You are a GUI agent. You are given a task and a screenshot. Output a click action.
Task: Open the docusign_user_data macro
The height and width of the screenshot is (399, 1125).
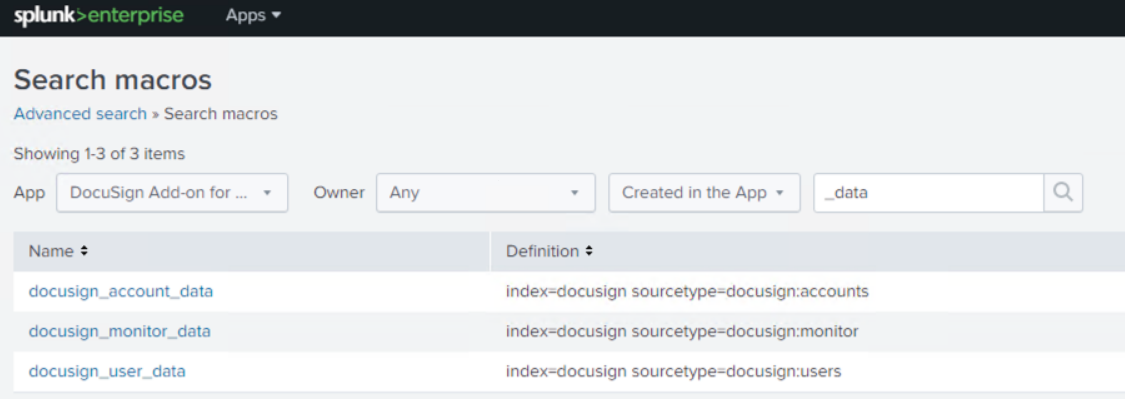pyautogui.click(x=107, y=372)
